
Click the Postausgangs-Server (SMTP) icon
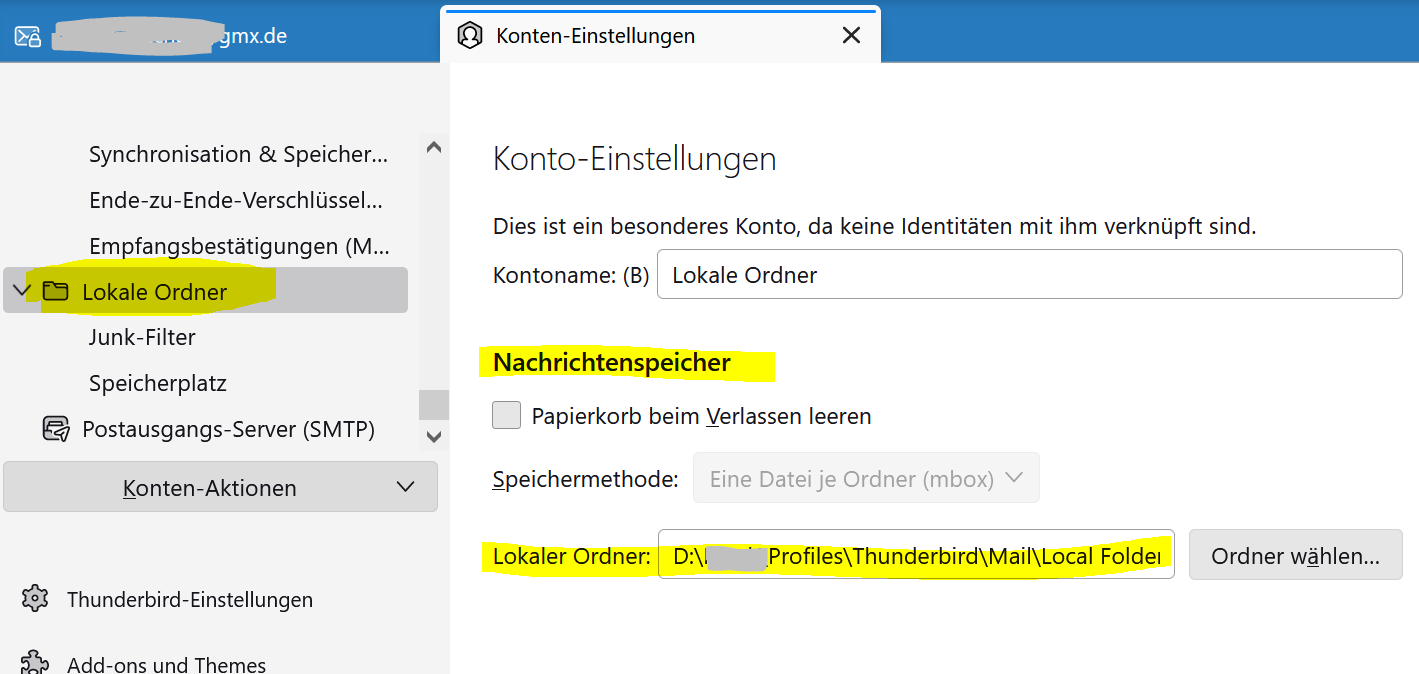pos(56,429)
